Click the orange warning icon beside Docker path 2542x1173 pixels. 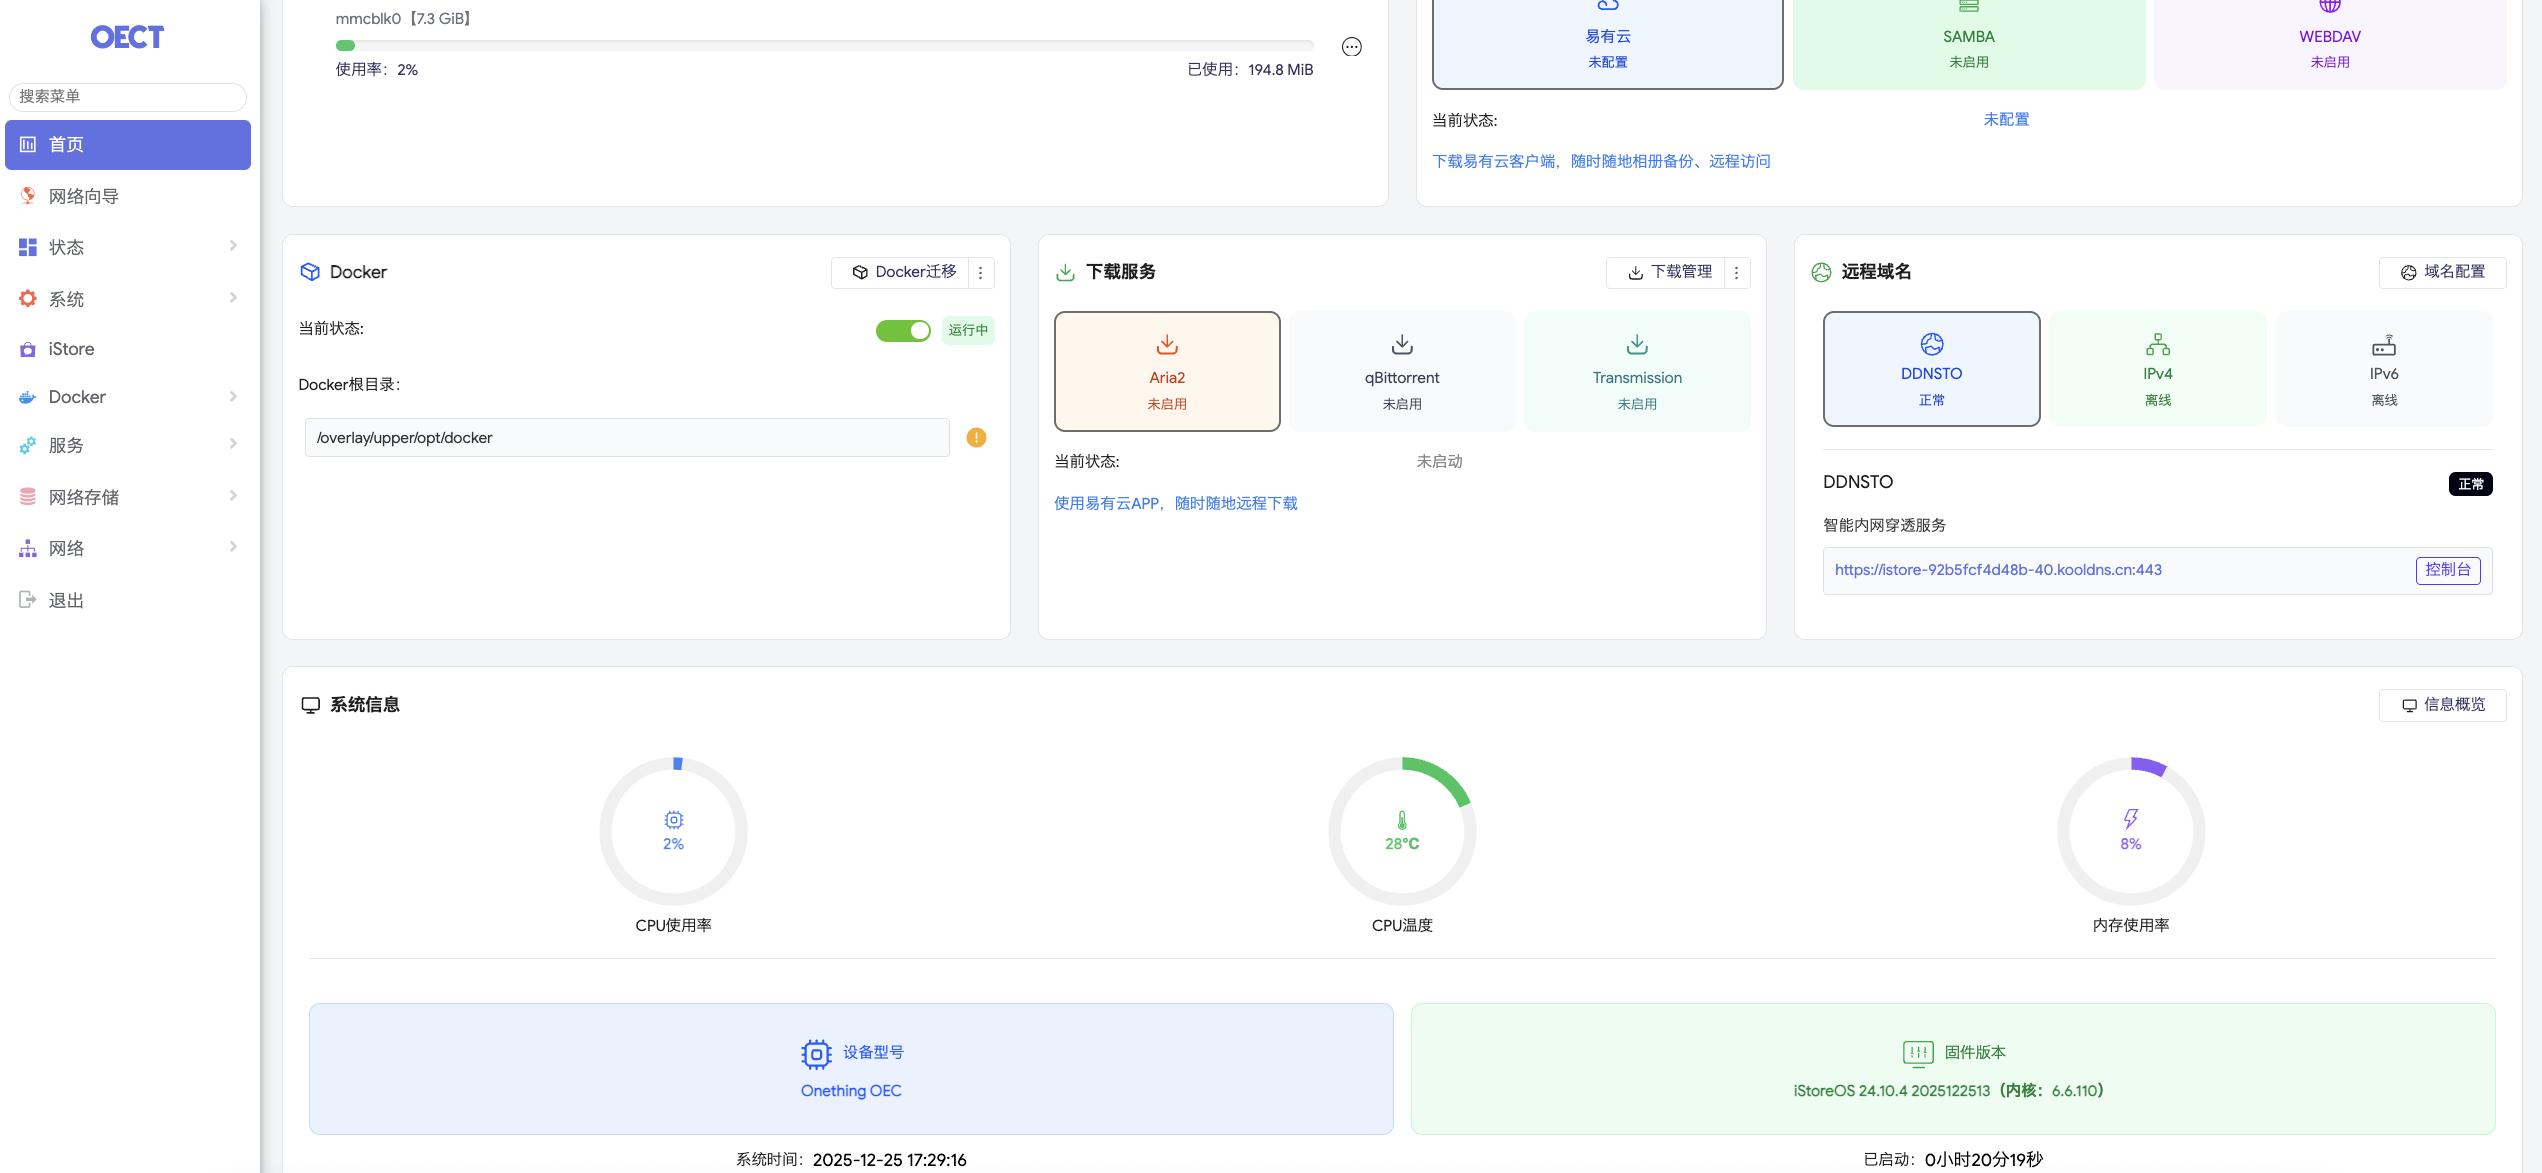coord(976,437)
